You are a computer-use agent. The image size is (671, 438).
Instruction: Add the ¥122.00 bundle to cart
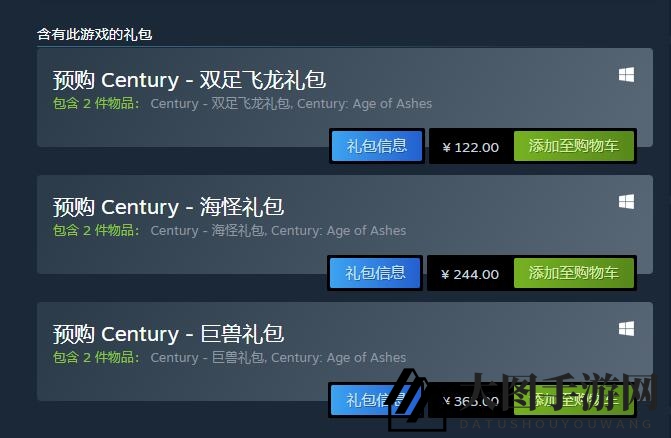tap(573, 146)
